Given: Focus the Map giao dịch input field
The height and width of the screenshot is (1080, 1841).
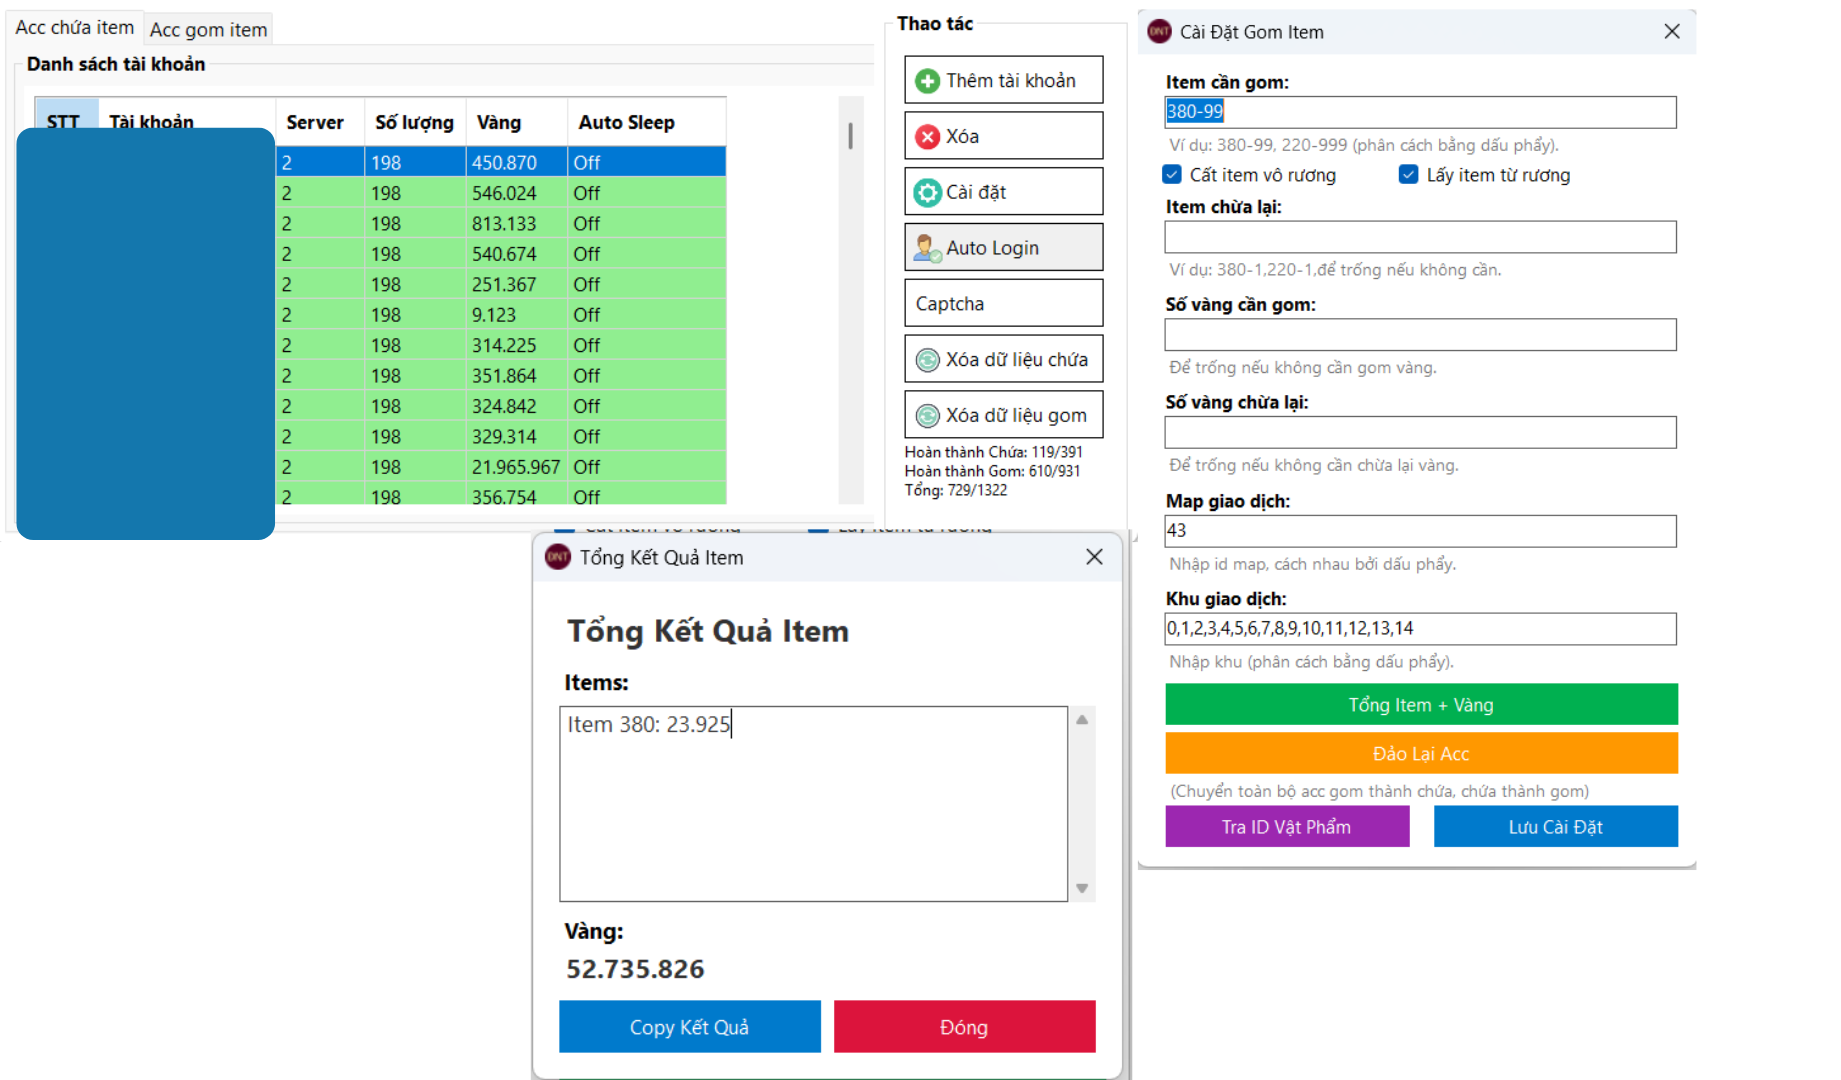Looking at the screenshot, I should [x=1420, y=531].
